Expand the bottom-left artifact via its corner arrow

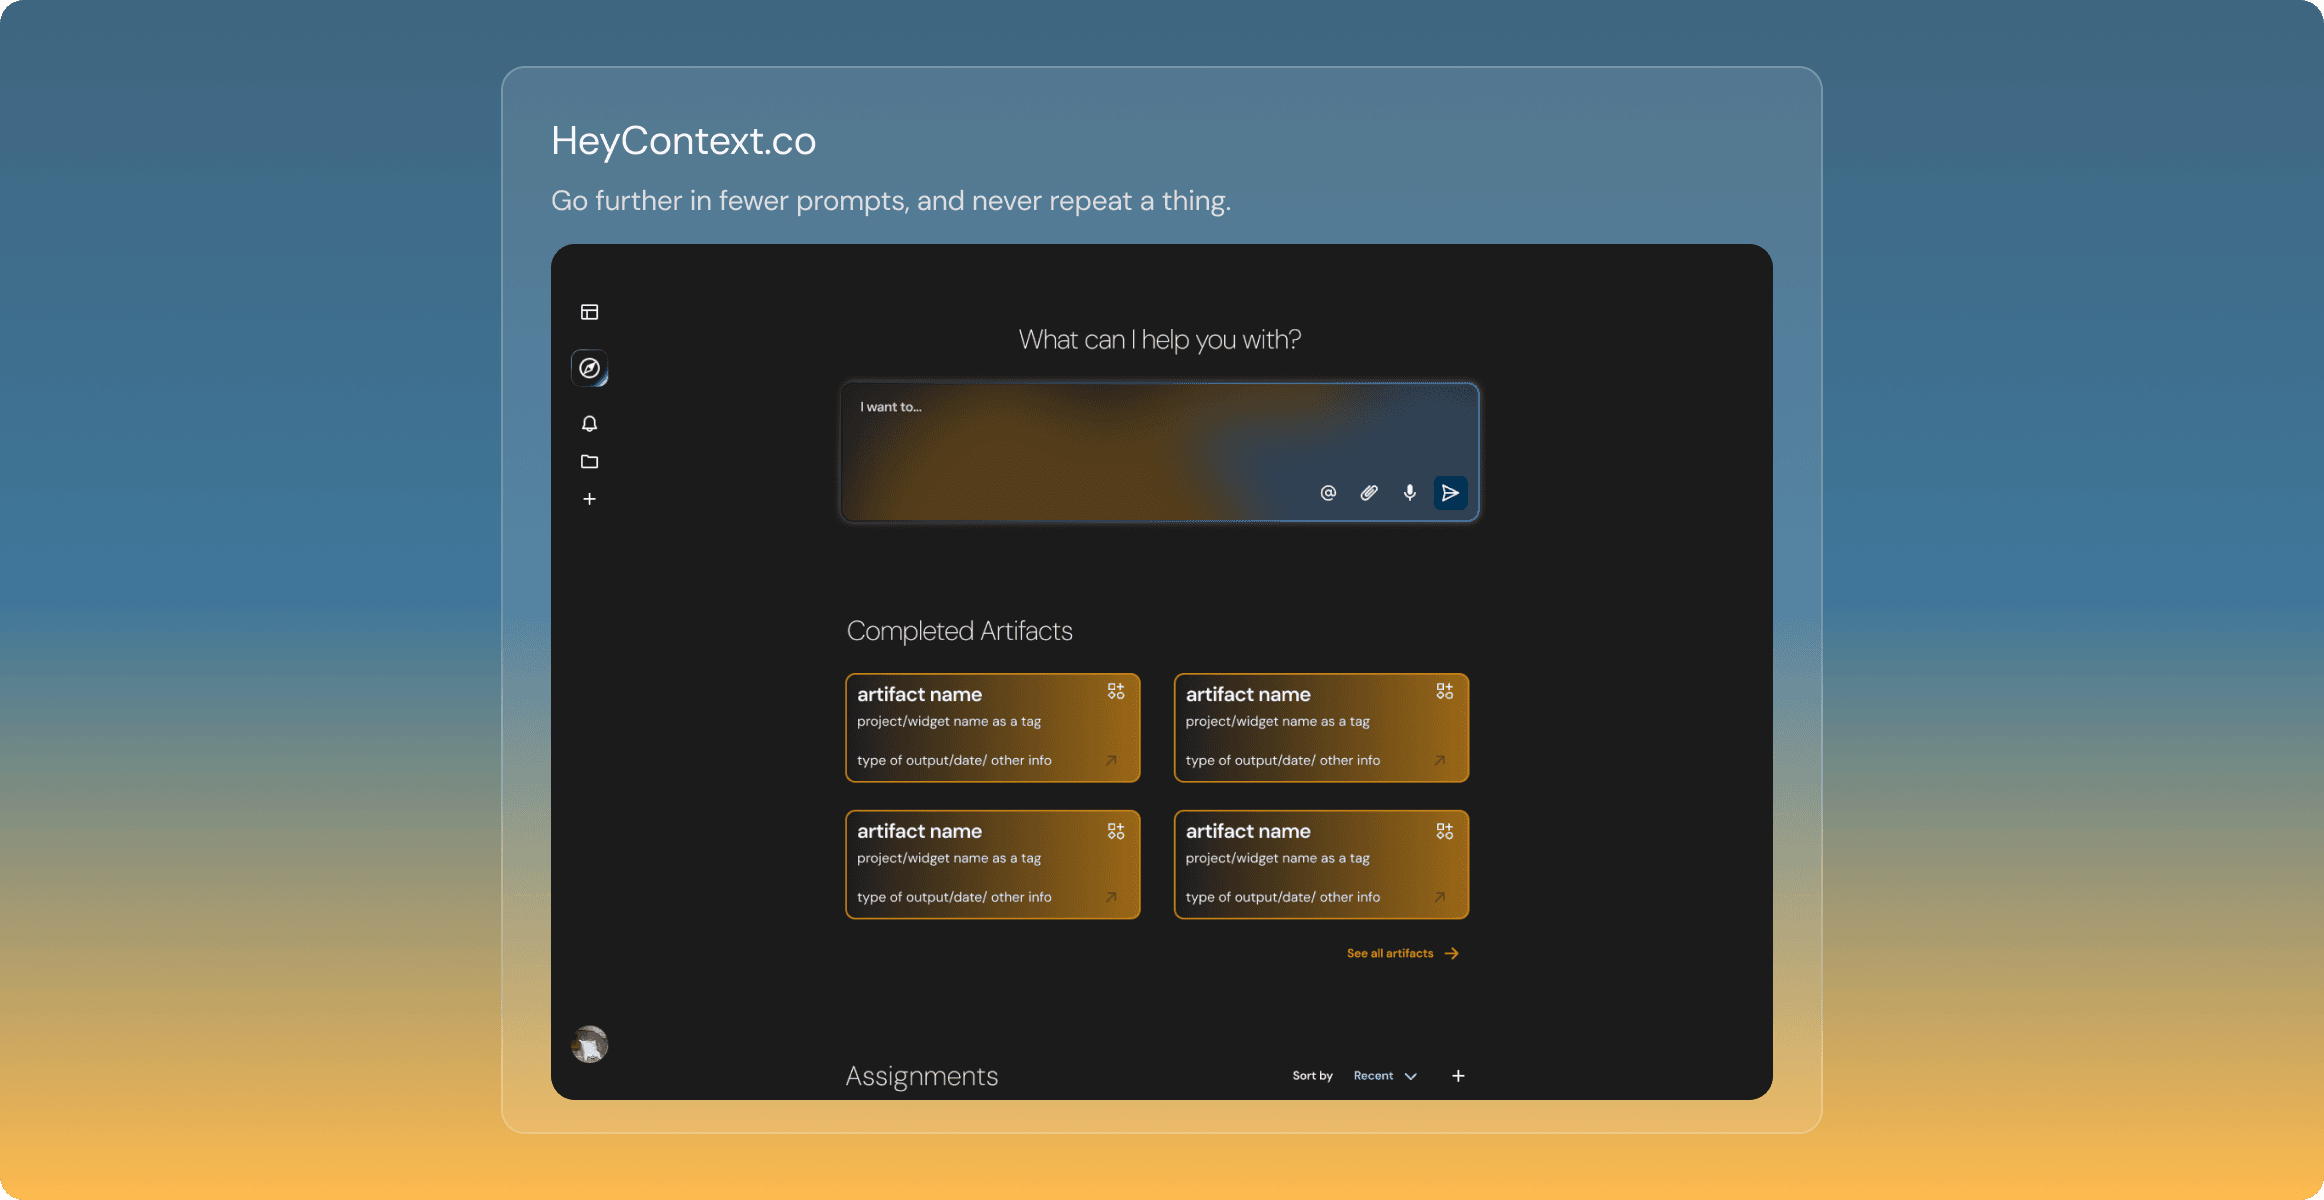click(1110, 898)
